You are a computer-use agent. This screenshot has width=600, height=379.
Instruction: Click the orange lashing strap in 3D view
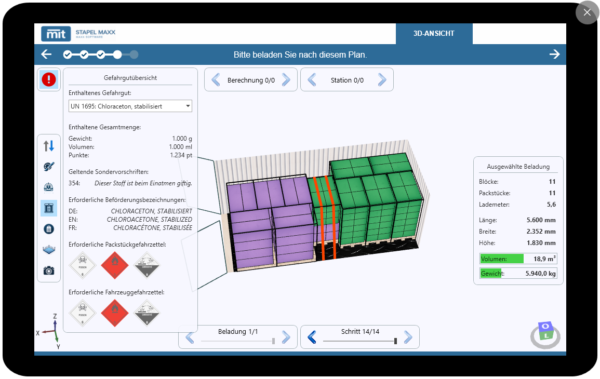click(325, 218)
